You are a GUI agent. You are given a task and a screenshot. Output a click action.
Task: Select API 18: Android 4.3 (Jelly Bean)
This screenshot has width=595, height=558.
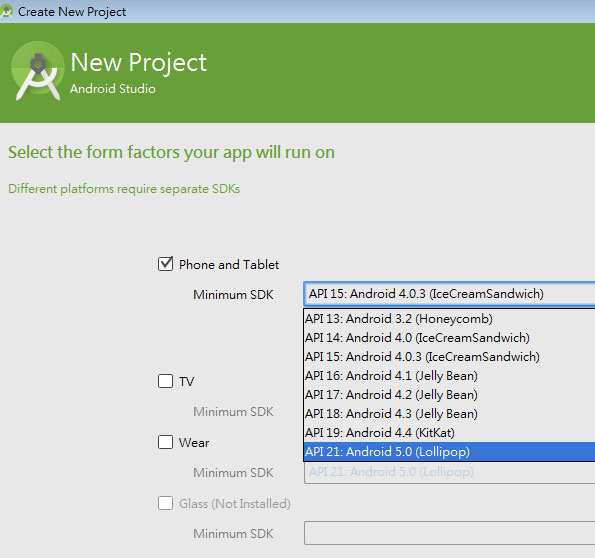449,414
